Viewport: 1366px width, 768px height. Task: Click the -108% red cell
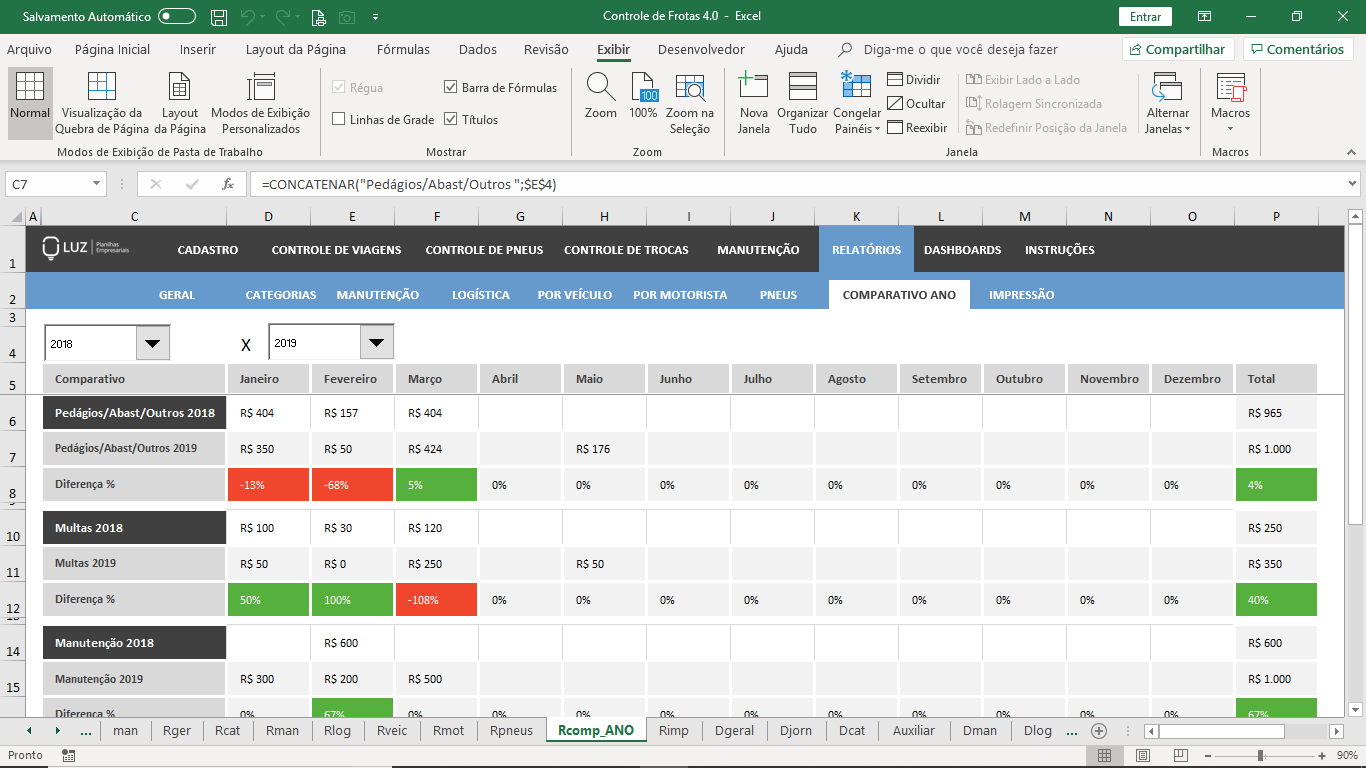[437, 600]
